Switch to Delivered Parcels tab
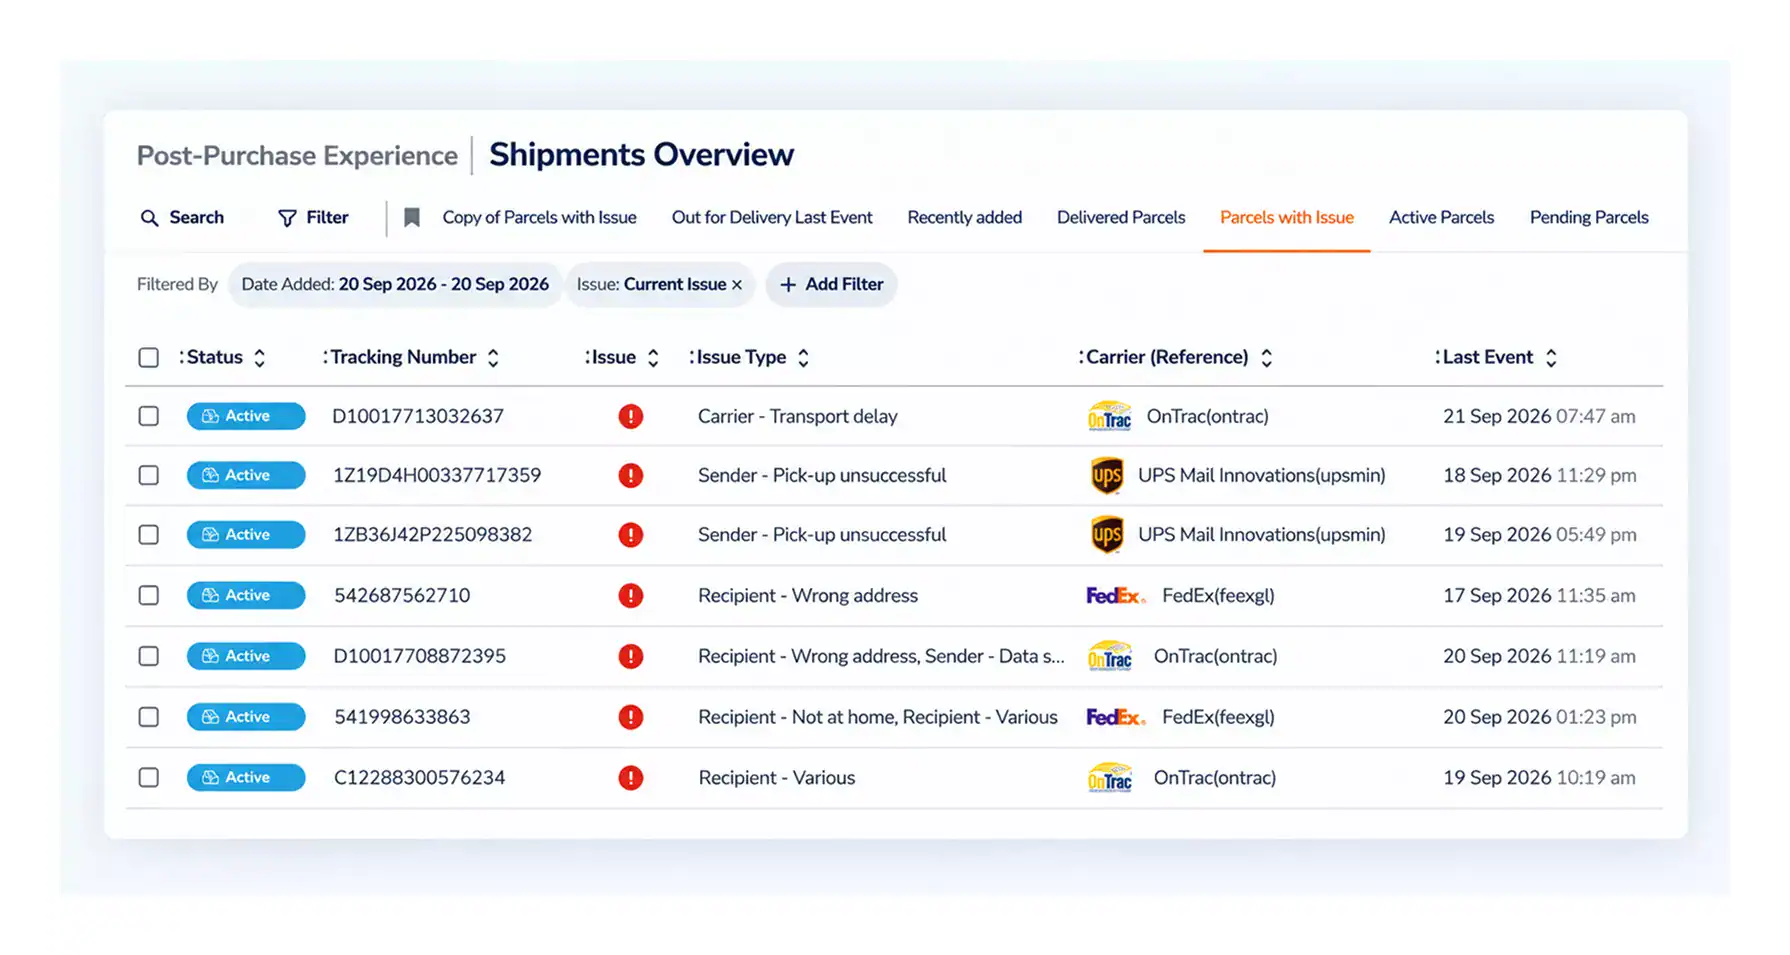Screen dimensions: 1790x955 click(1121, 217)
